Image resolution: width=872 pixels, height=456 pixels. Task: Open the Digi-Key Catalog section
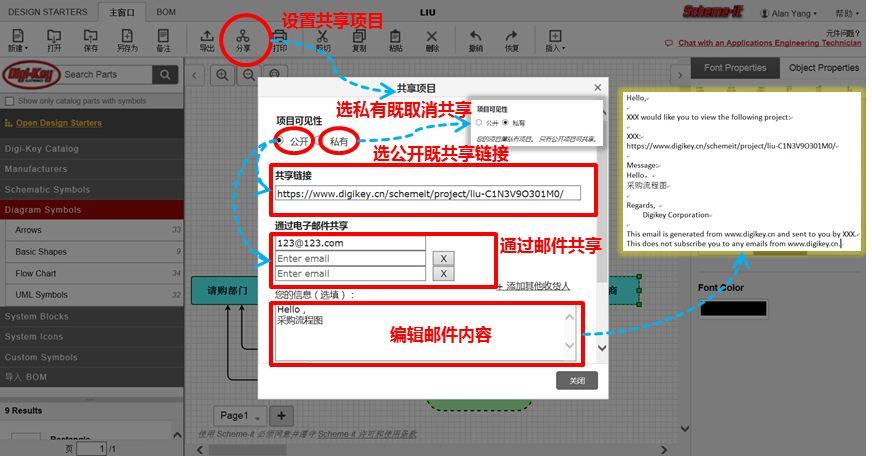pyautogui.click(x=92, y=148)
